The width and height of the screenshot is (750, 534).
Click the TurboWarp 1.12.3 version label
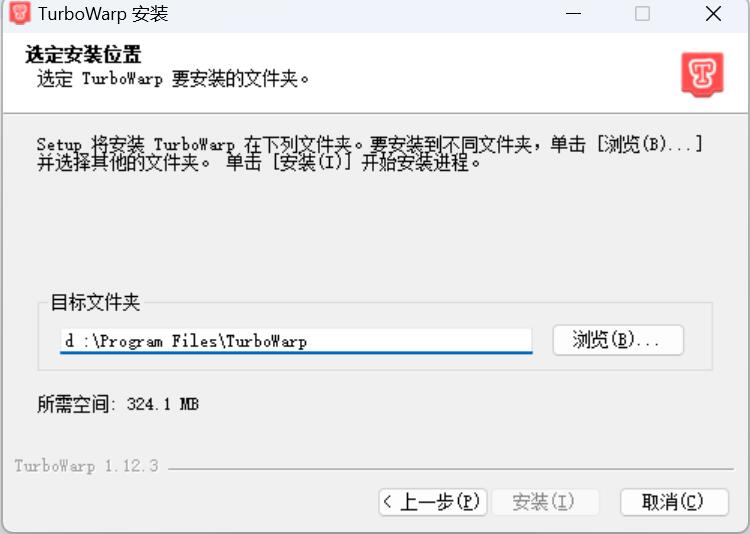point(86,466)
